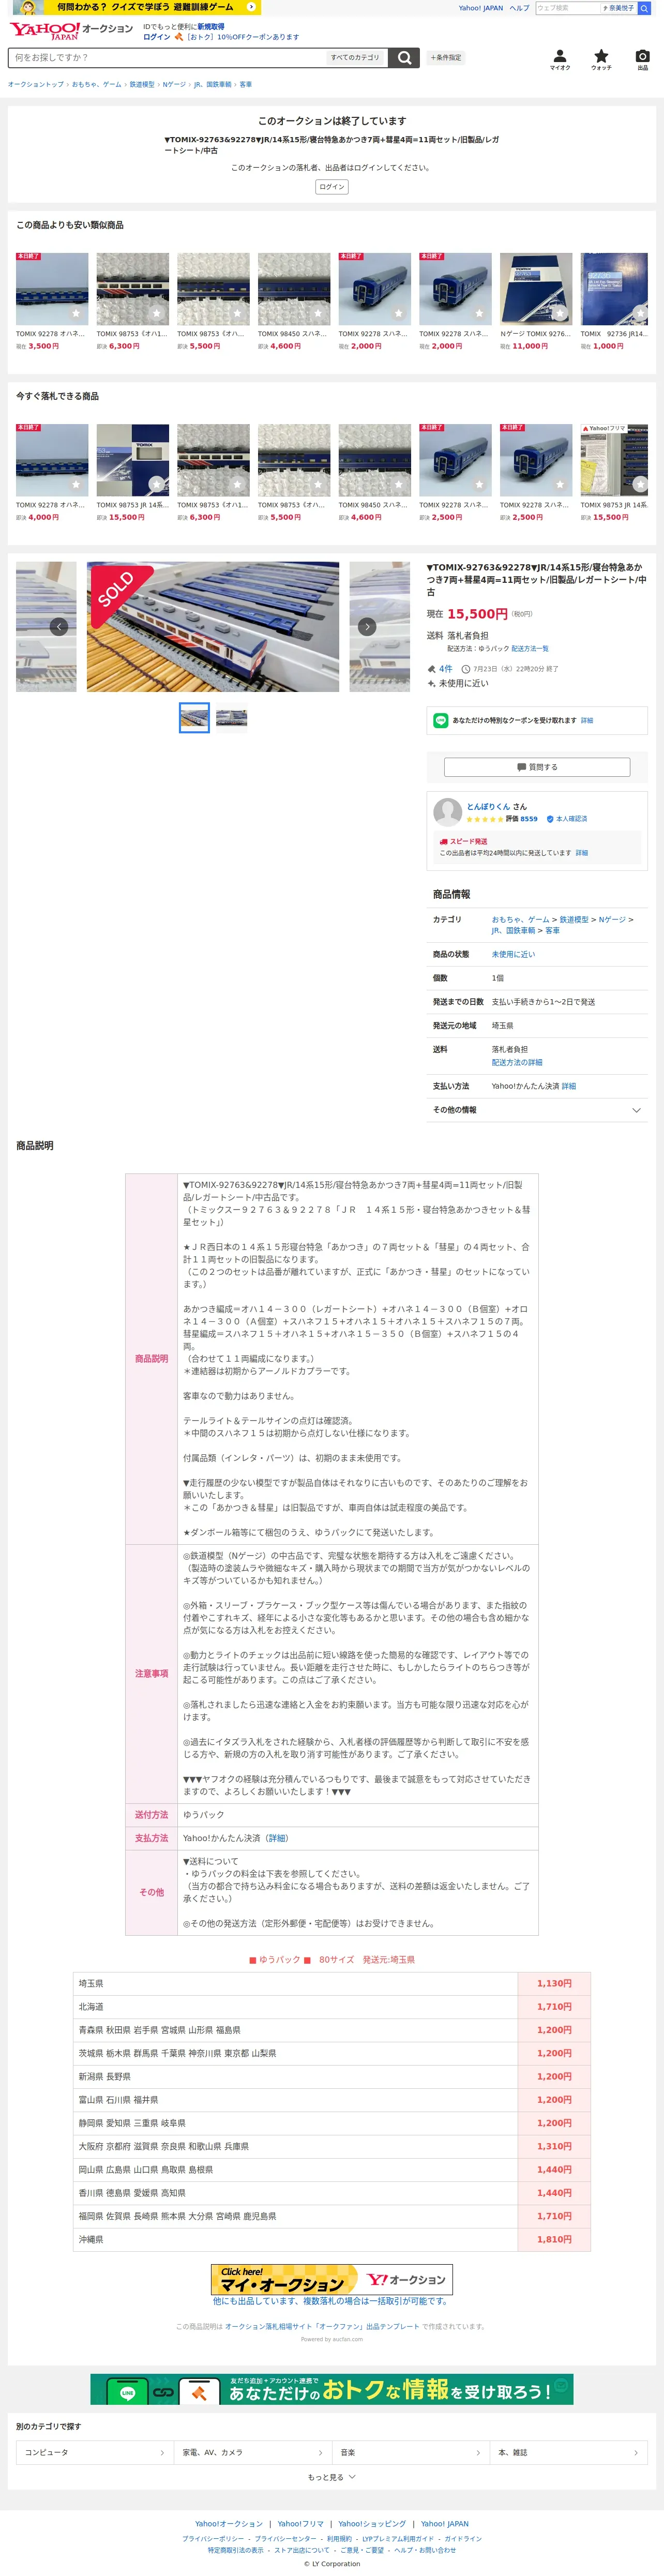Viewport: 664px width, 2576px height.
Task: Open プライバシーポリシー footer link
Action: pyautogui.click(x=213, y=2539)
